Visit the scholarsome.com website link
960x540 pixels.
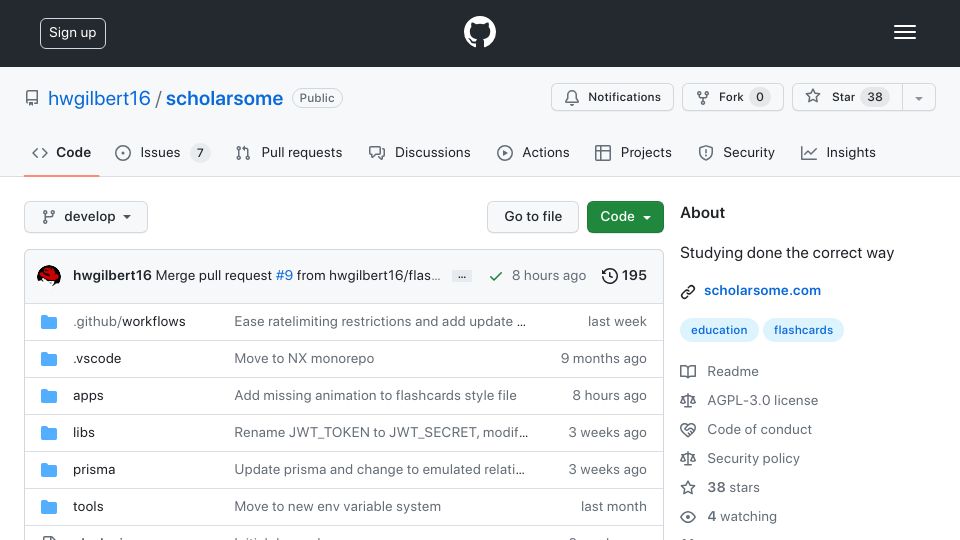tap(762, 290)
